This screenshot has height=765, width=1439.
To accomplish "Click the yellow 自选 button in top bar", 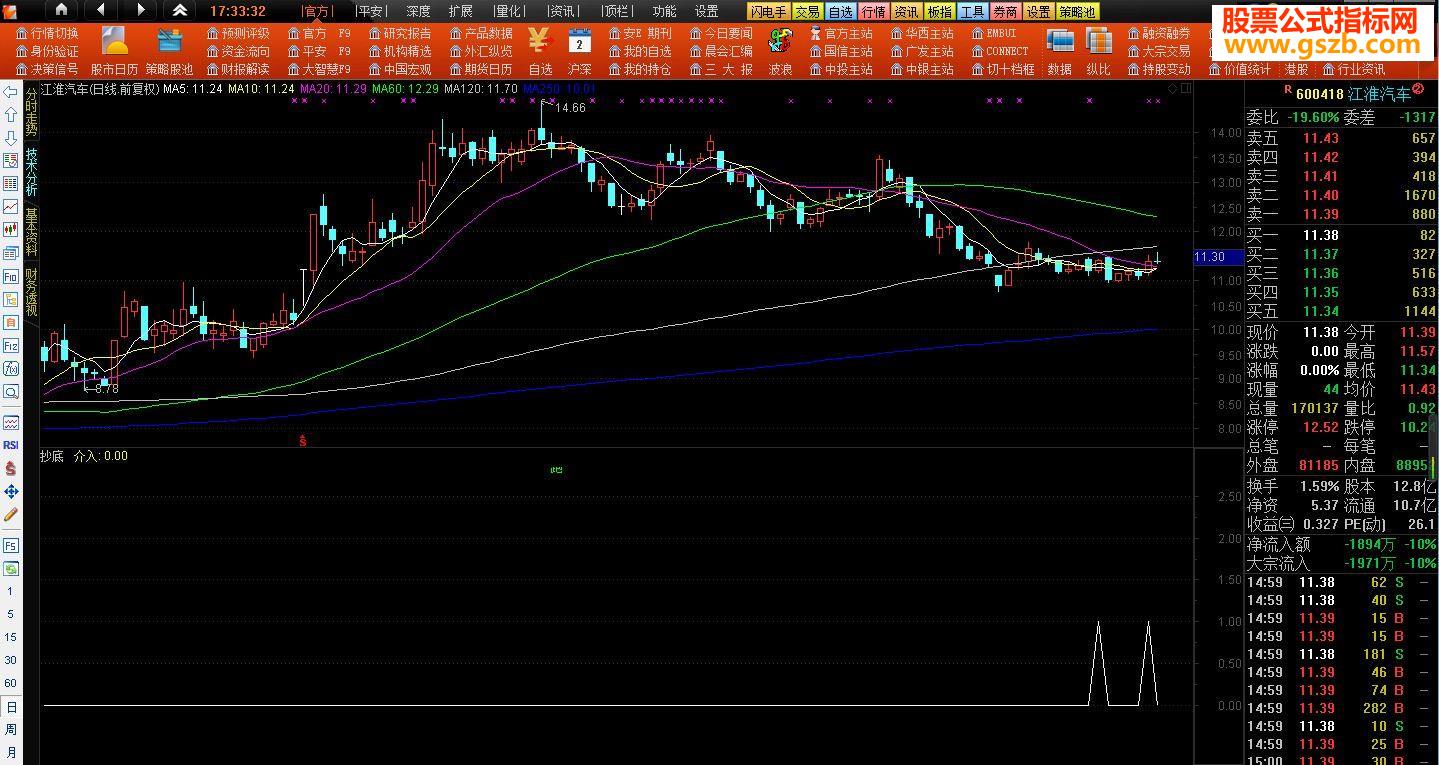I will click(841, 11).
